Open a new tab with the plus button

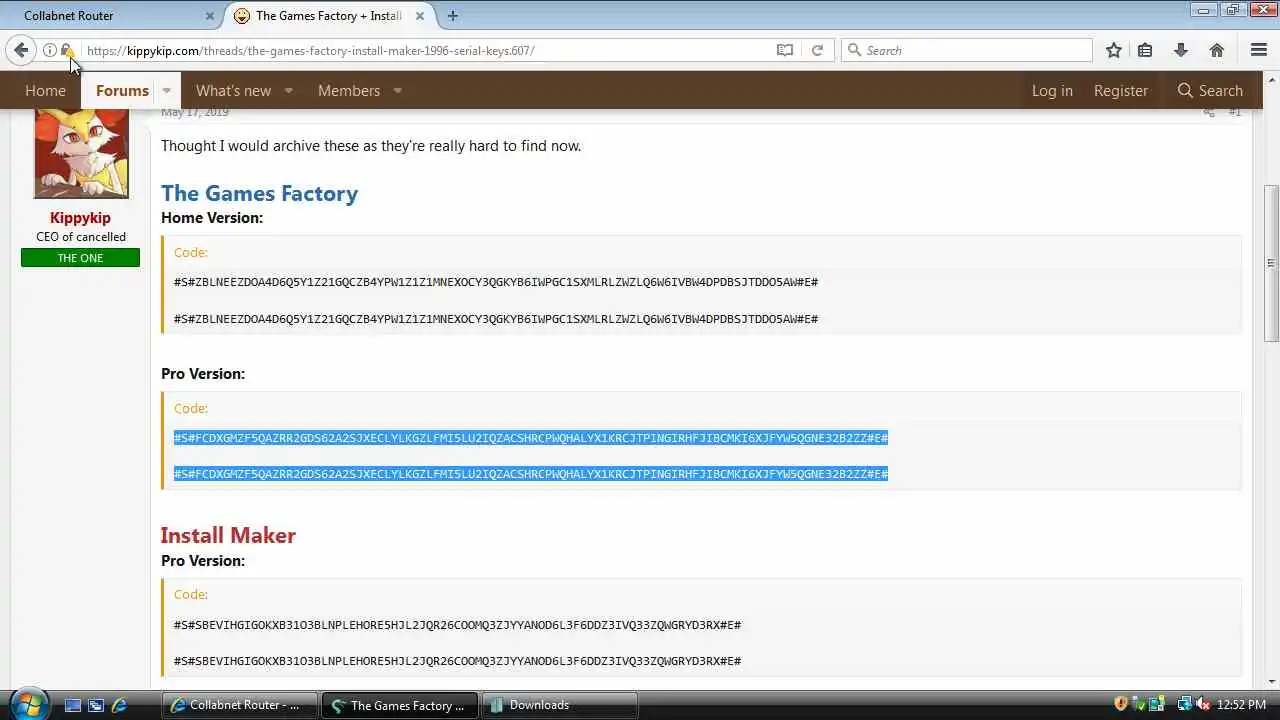[x=453, y=16]
